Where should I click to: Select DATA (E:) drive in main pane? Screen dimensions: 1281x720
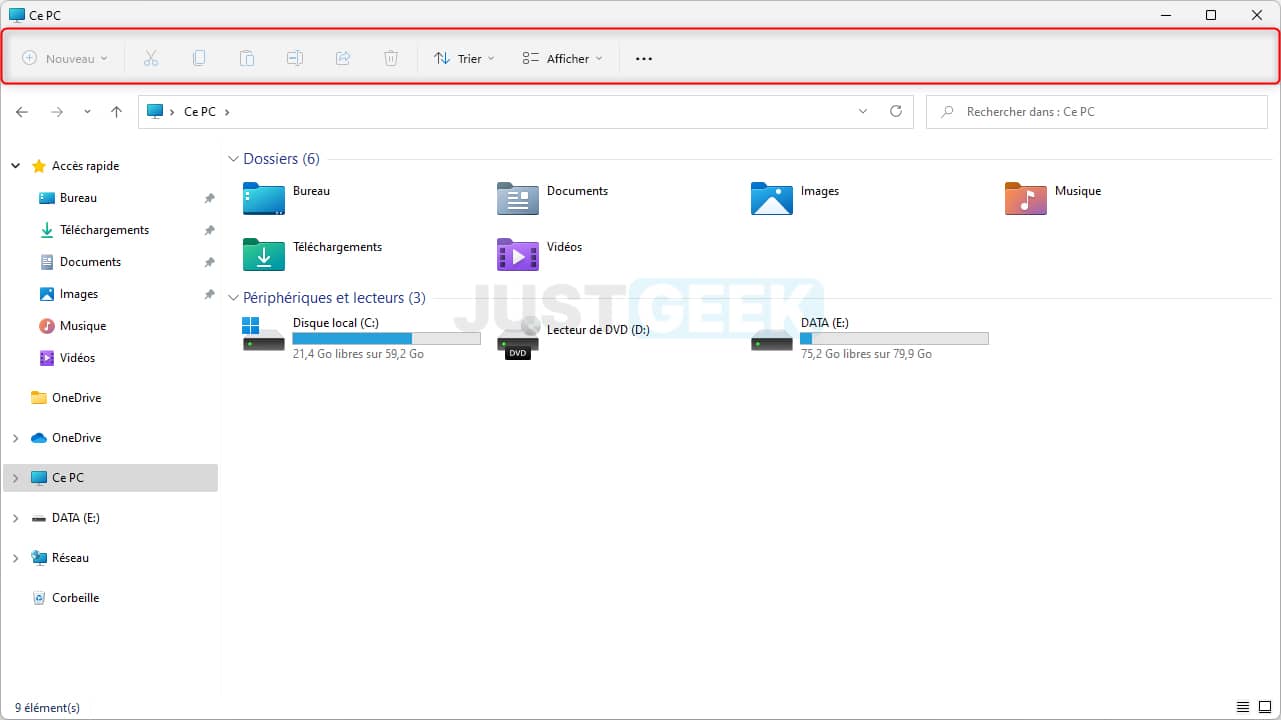(870, 338)
